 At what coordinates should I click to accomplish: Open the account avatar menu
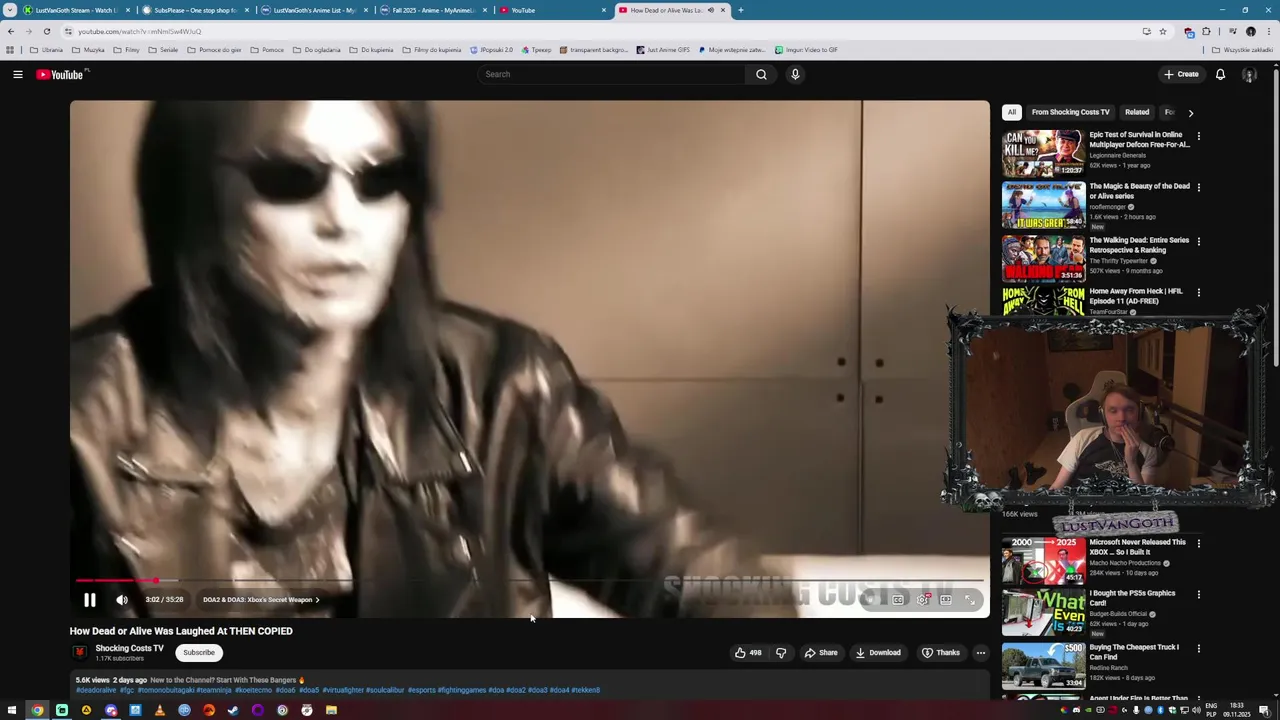[x=1249, y=74]
